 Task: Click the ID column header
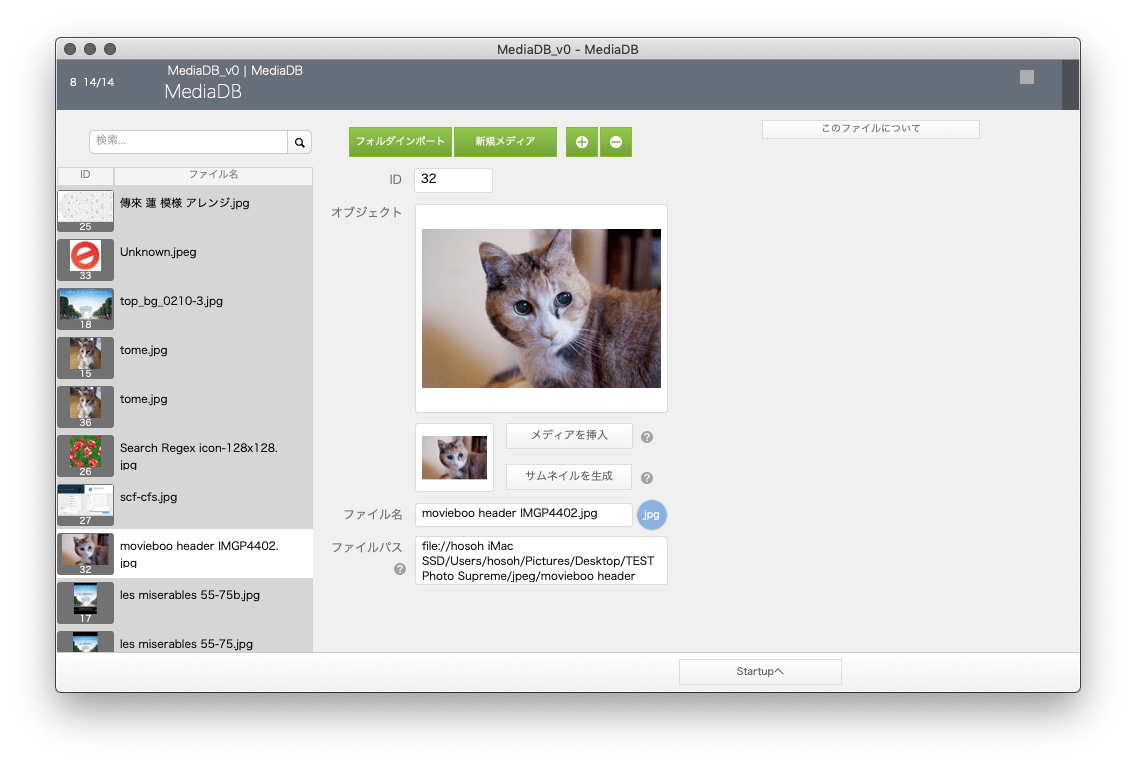tap(85, 174)
